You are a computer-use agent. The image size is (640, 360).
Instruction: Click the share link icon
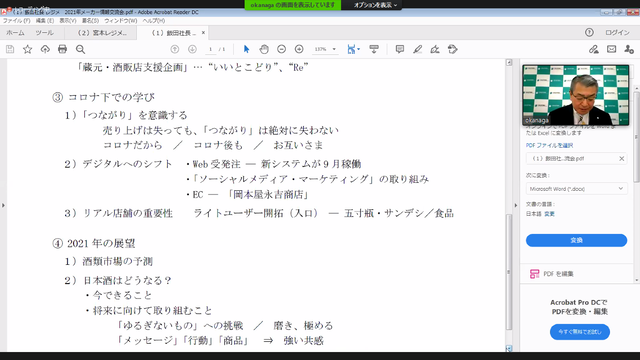594,49
